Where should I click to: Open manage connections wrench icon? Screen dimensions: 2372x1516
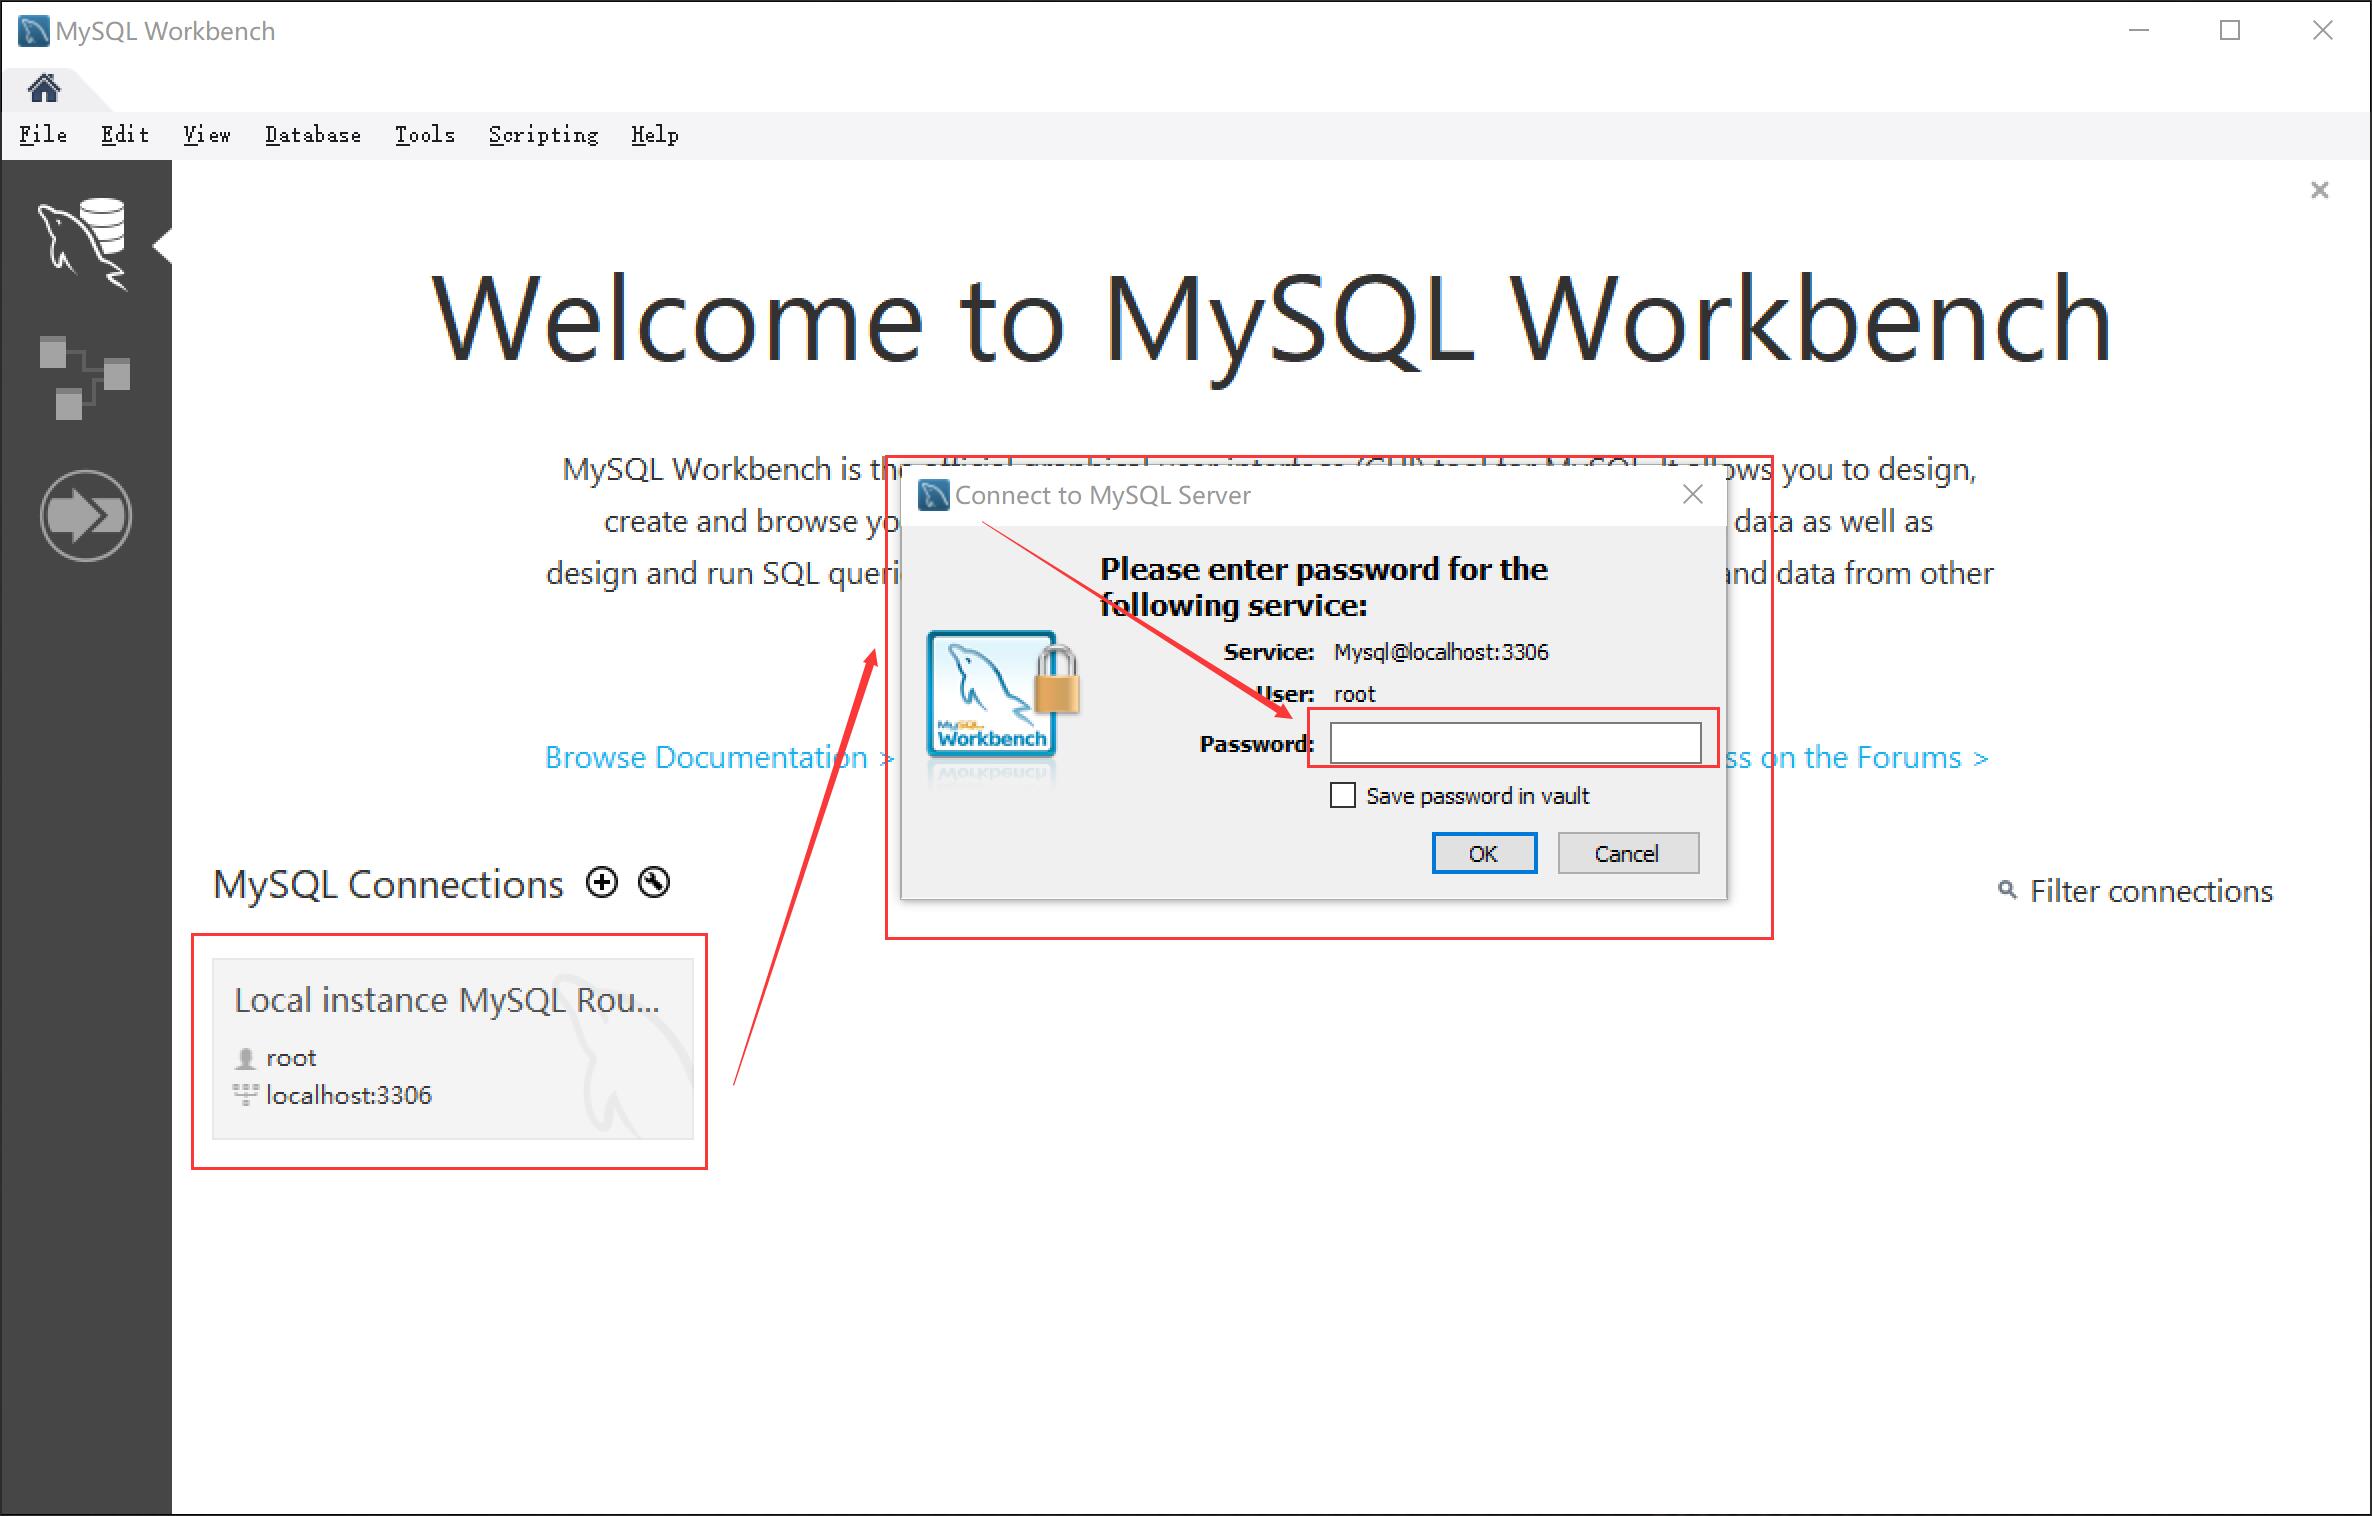click(x=654, y=883)
